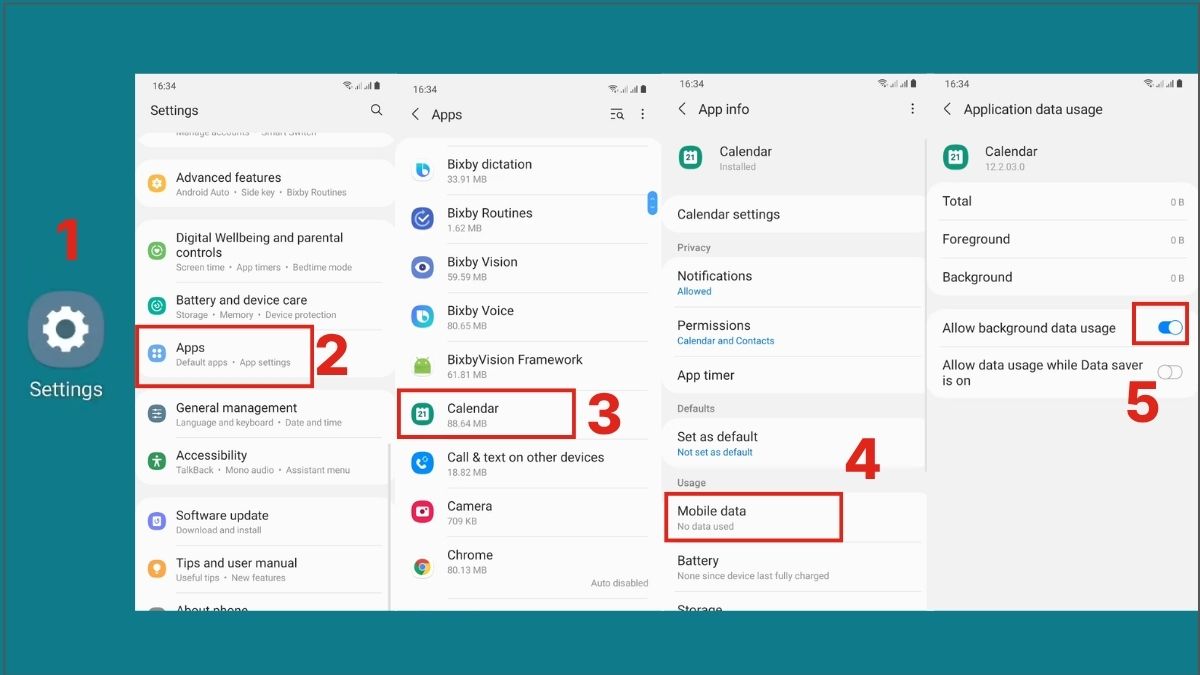Select Bixby Routines in Apps list
1200x675 pixels.
[528, 220]
